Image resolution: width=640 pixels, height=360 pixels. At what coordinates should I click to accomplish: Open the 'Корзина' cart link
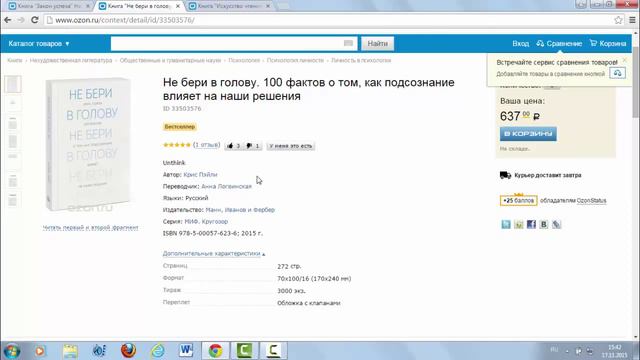click(608, 44)
